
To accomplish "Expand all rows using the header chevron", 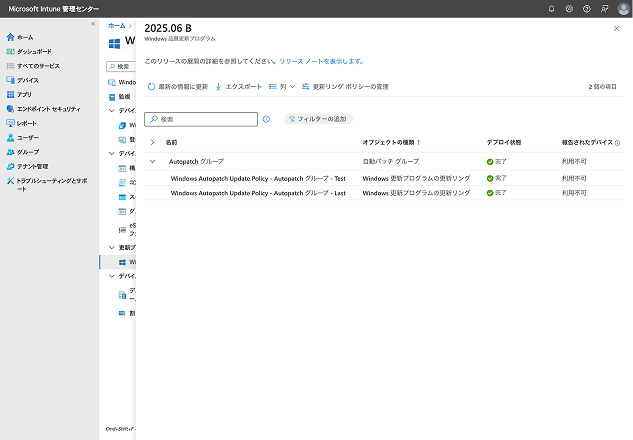I will 152,142.
